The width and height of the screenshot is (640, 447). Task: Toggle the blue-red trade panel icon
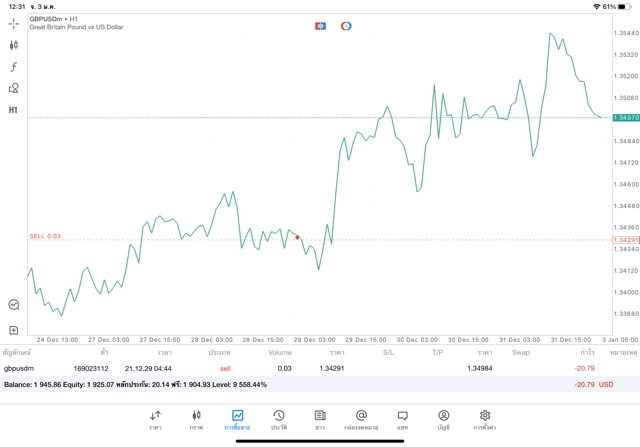coord(320,25)
